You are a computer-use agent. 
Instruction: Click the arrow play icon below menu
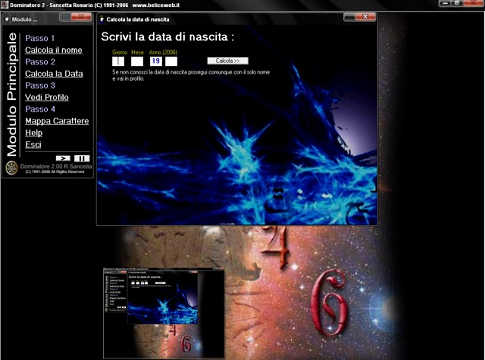[x=63, y=158]
